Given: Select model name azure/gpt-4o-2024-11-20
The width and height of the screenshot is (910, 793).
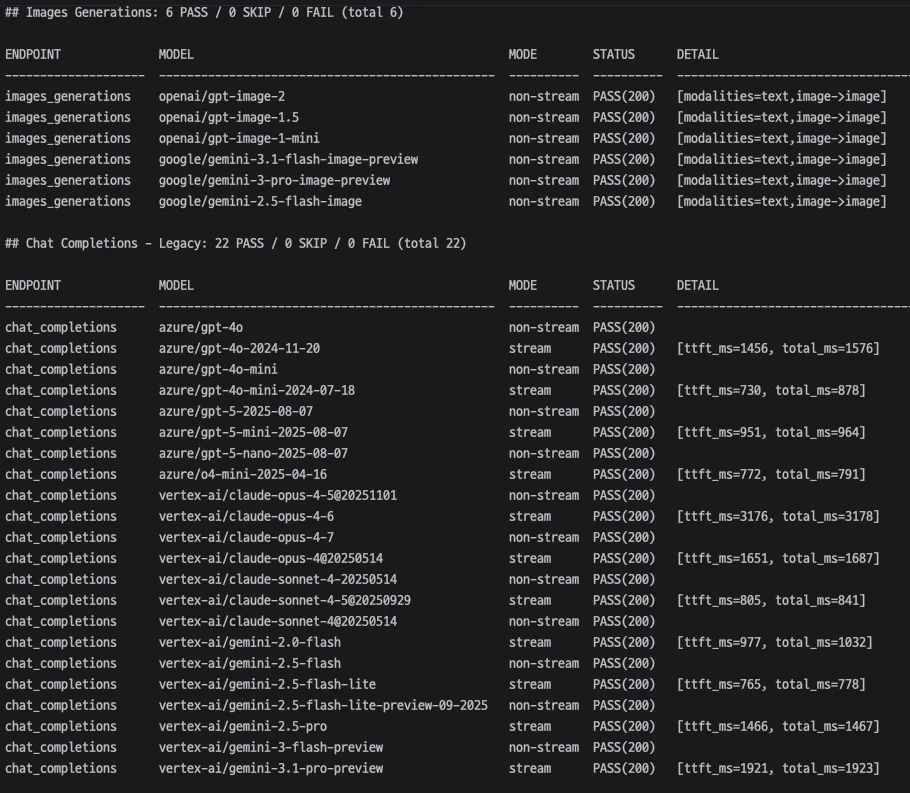Looking at the screenshot, I should click(239, 348).
